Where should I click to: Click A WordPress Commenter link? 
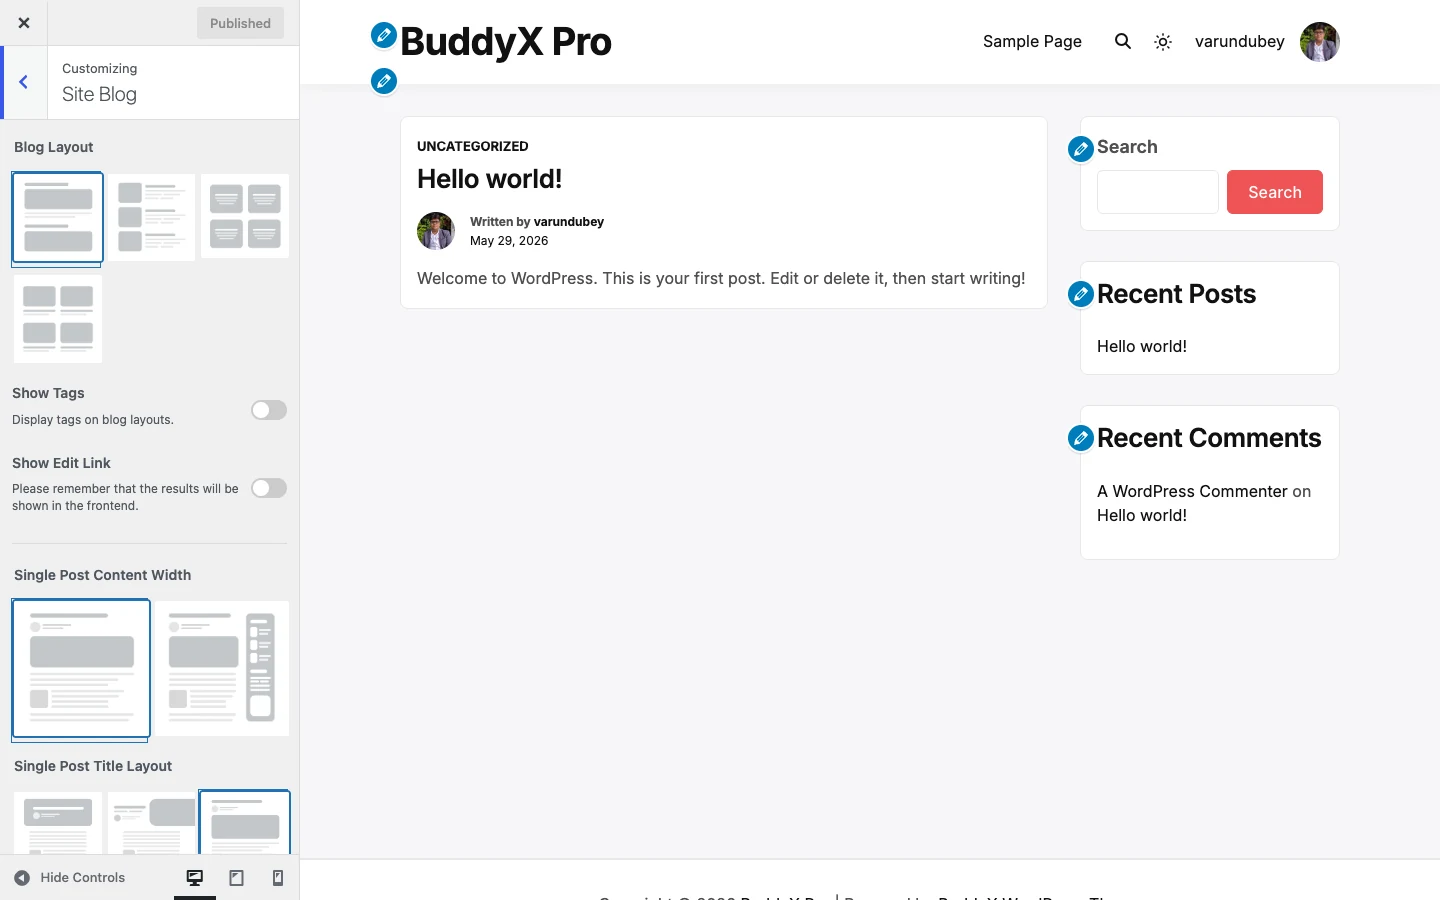point(1192,492)
